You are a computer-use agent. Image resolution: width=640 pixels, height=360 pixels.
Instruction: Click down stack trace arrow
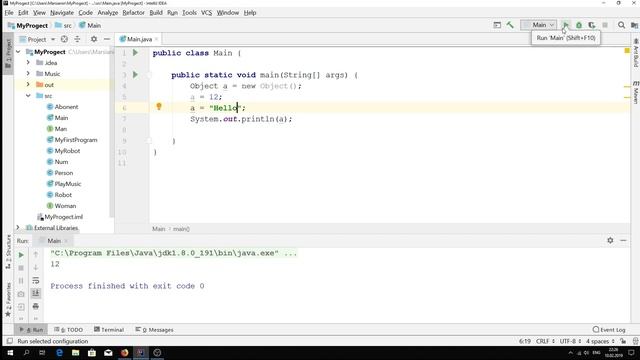coord(36,268)
